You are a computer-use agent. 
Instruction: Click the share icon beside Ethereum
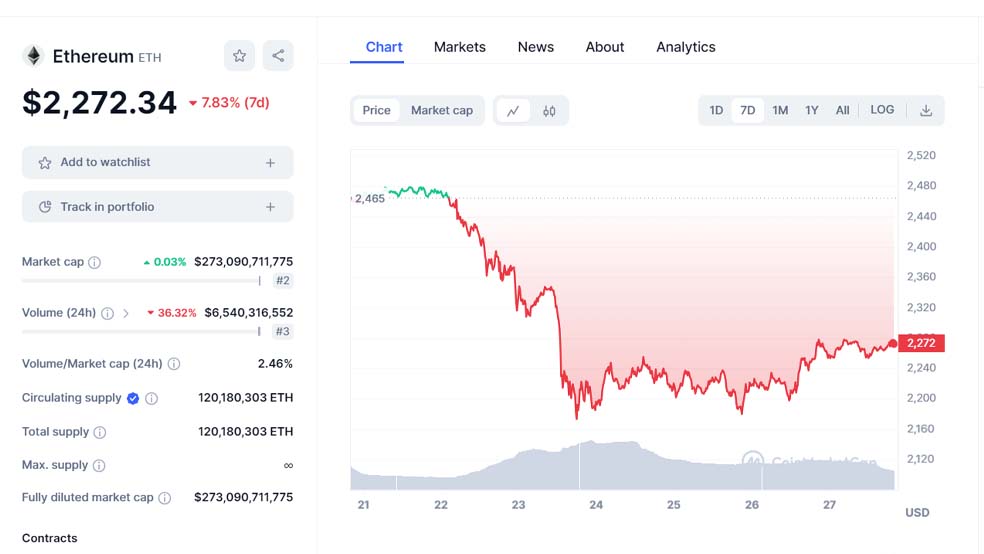[278, 56]
